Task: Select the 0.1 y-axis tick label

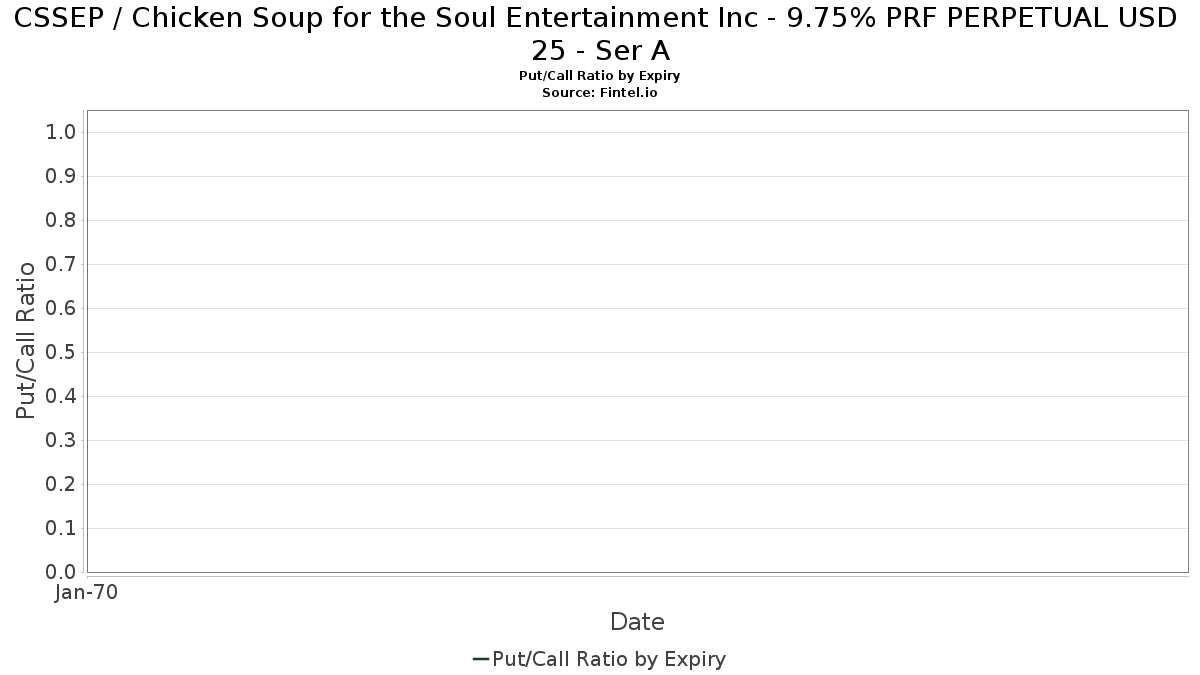Action: tap(61, 529)
